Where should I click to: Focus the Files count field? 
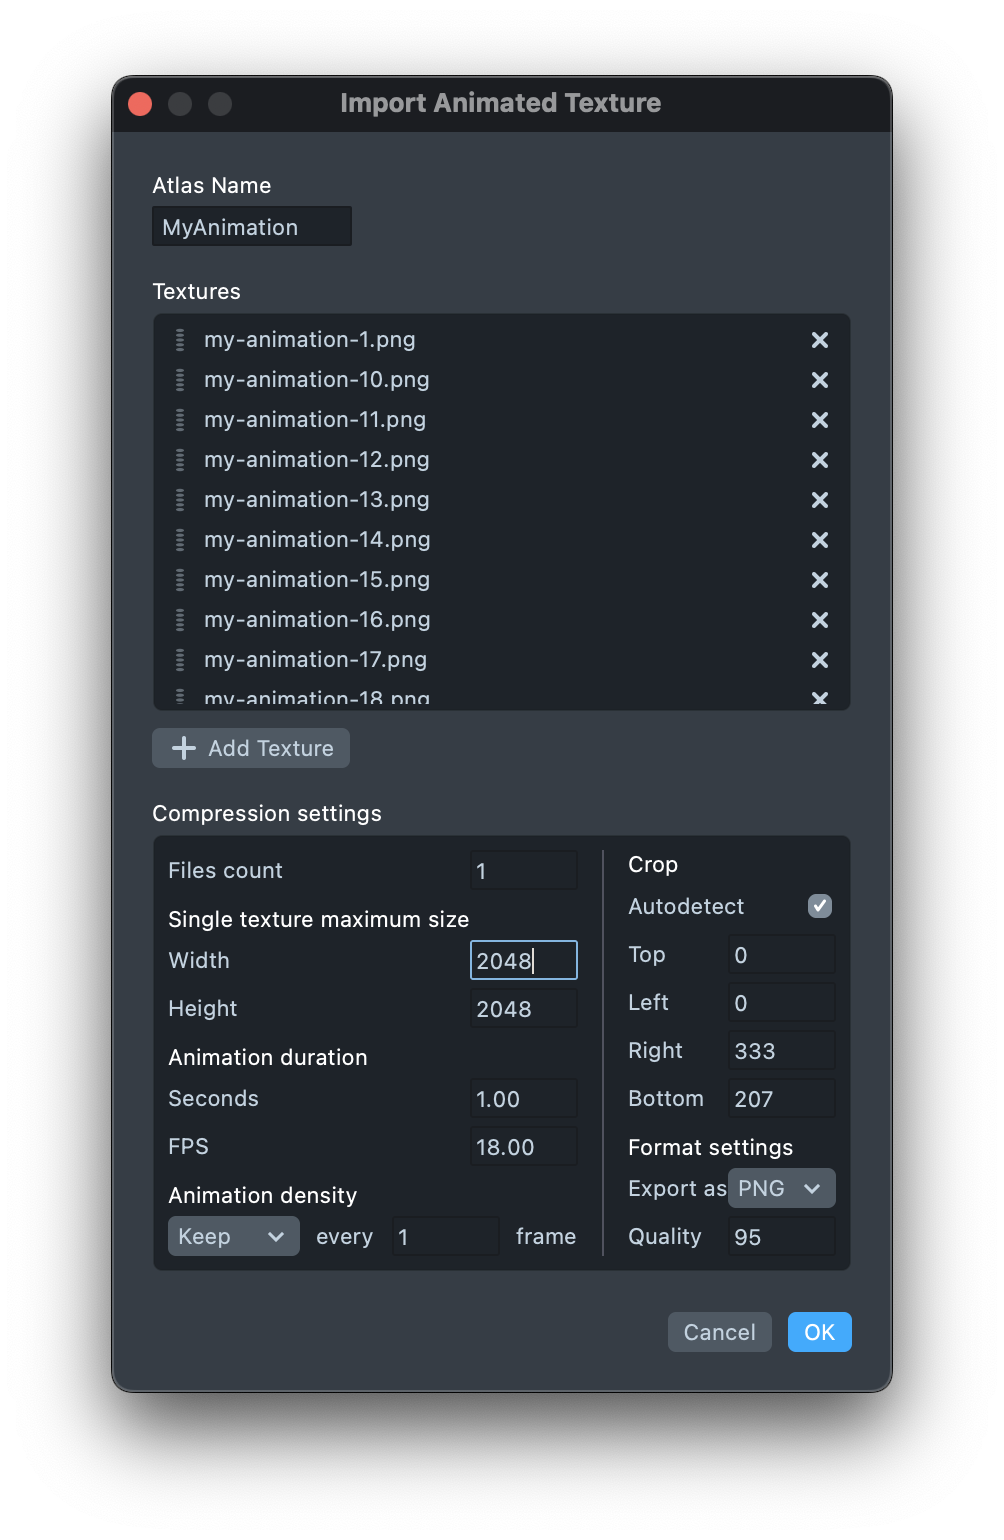coord(523,871)
